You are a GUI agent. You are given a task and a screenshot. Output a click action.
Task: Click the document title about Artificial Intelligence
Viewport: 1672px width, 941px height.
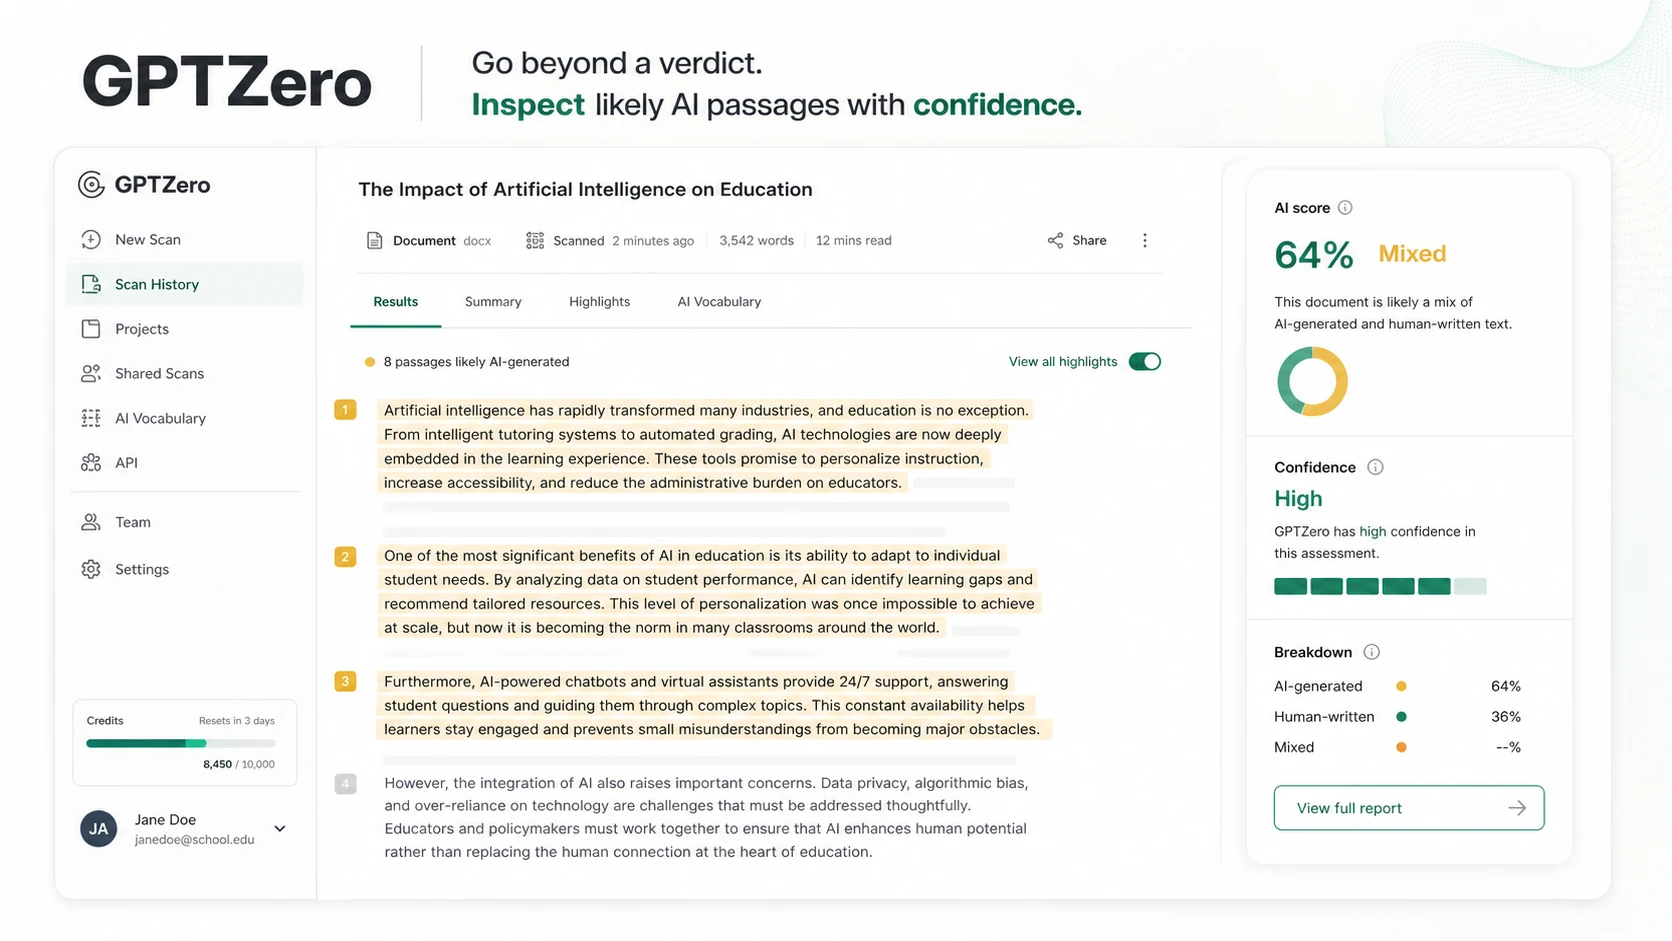pyautogui.click(x=585, y=189)
